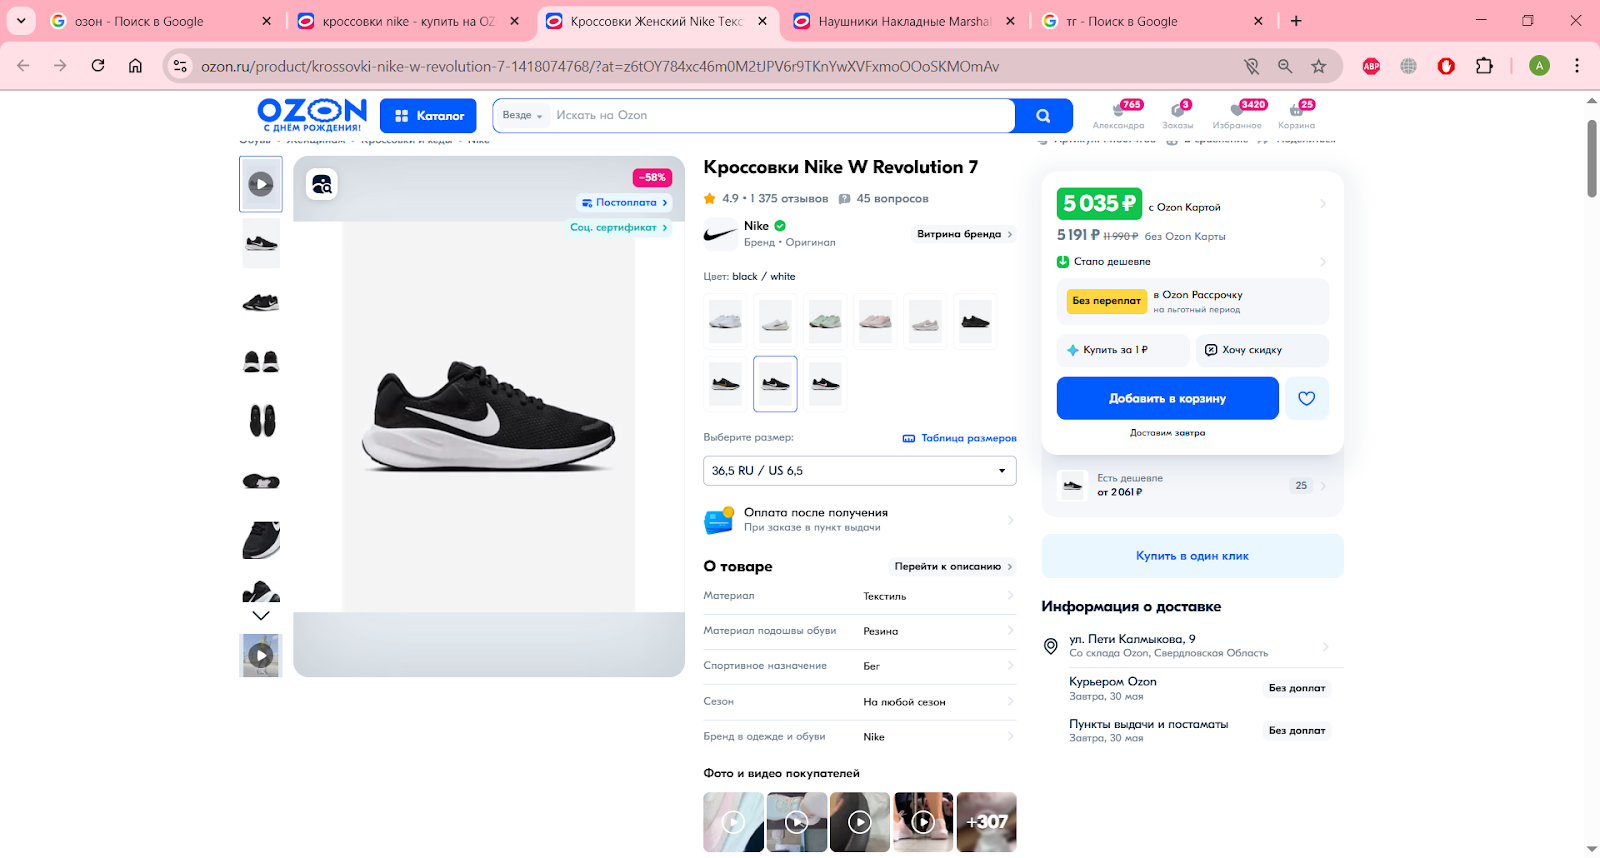Viewport: 1600px width, 858px height.
Task: Open 1 375 отзывов reviews link
Action: [x=789, y=199]
